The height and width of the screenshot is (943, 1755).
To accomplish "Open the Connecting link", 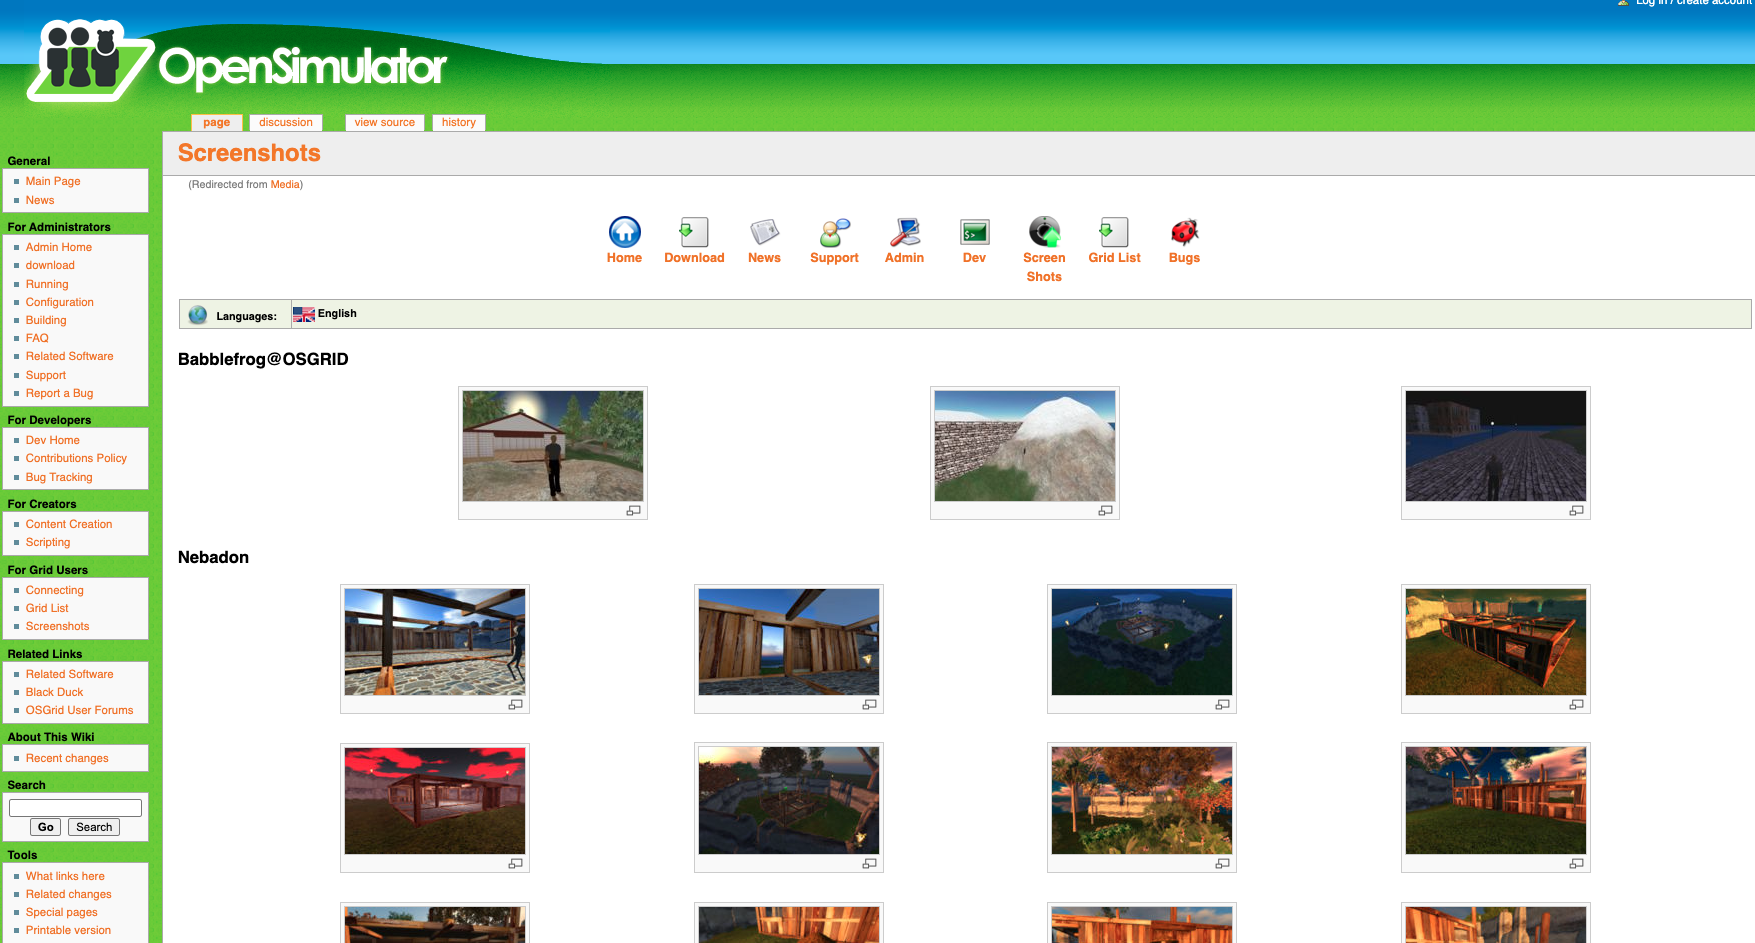I will 55,590.
